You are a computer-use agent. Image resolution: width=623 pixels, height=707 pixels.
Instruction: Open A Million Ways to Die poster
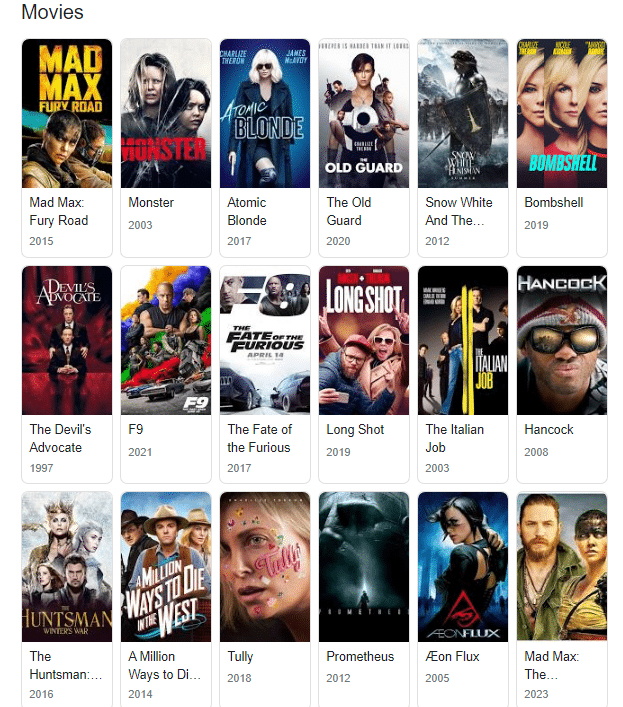point(166,567)
